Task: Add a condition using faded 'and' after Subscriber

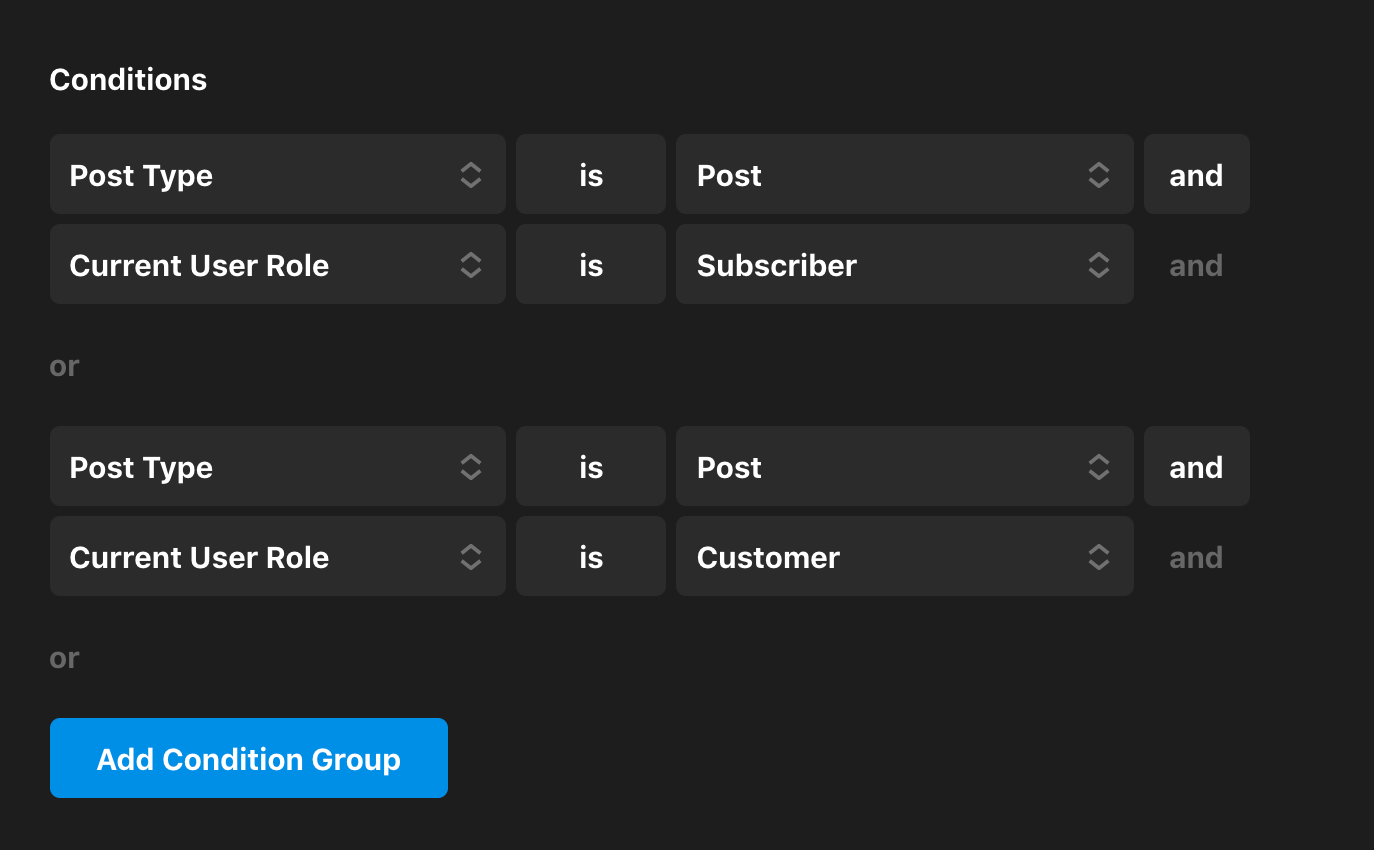Action: coord(1196,265)
